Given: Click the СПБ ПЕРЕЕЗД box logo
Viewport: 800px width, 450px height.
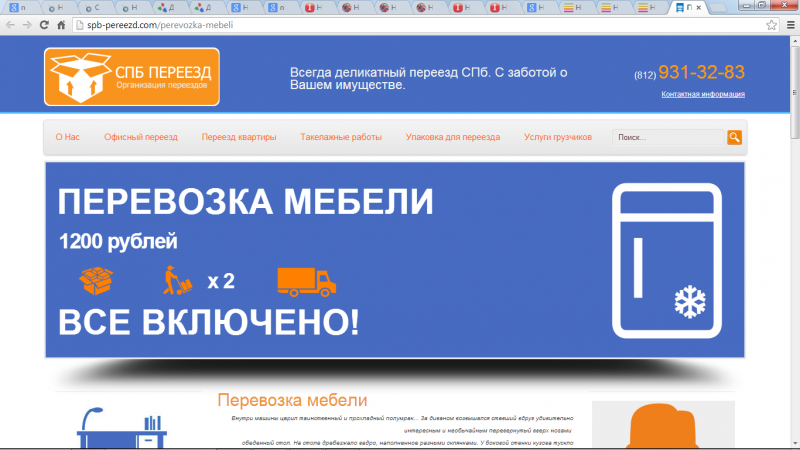Looking at the screenshot, I should coord(131,77).
